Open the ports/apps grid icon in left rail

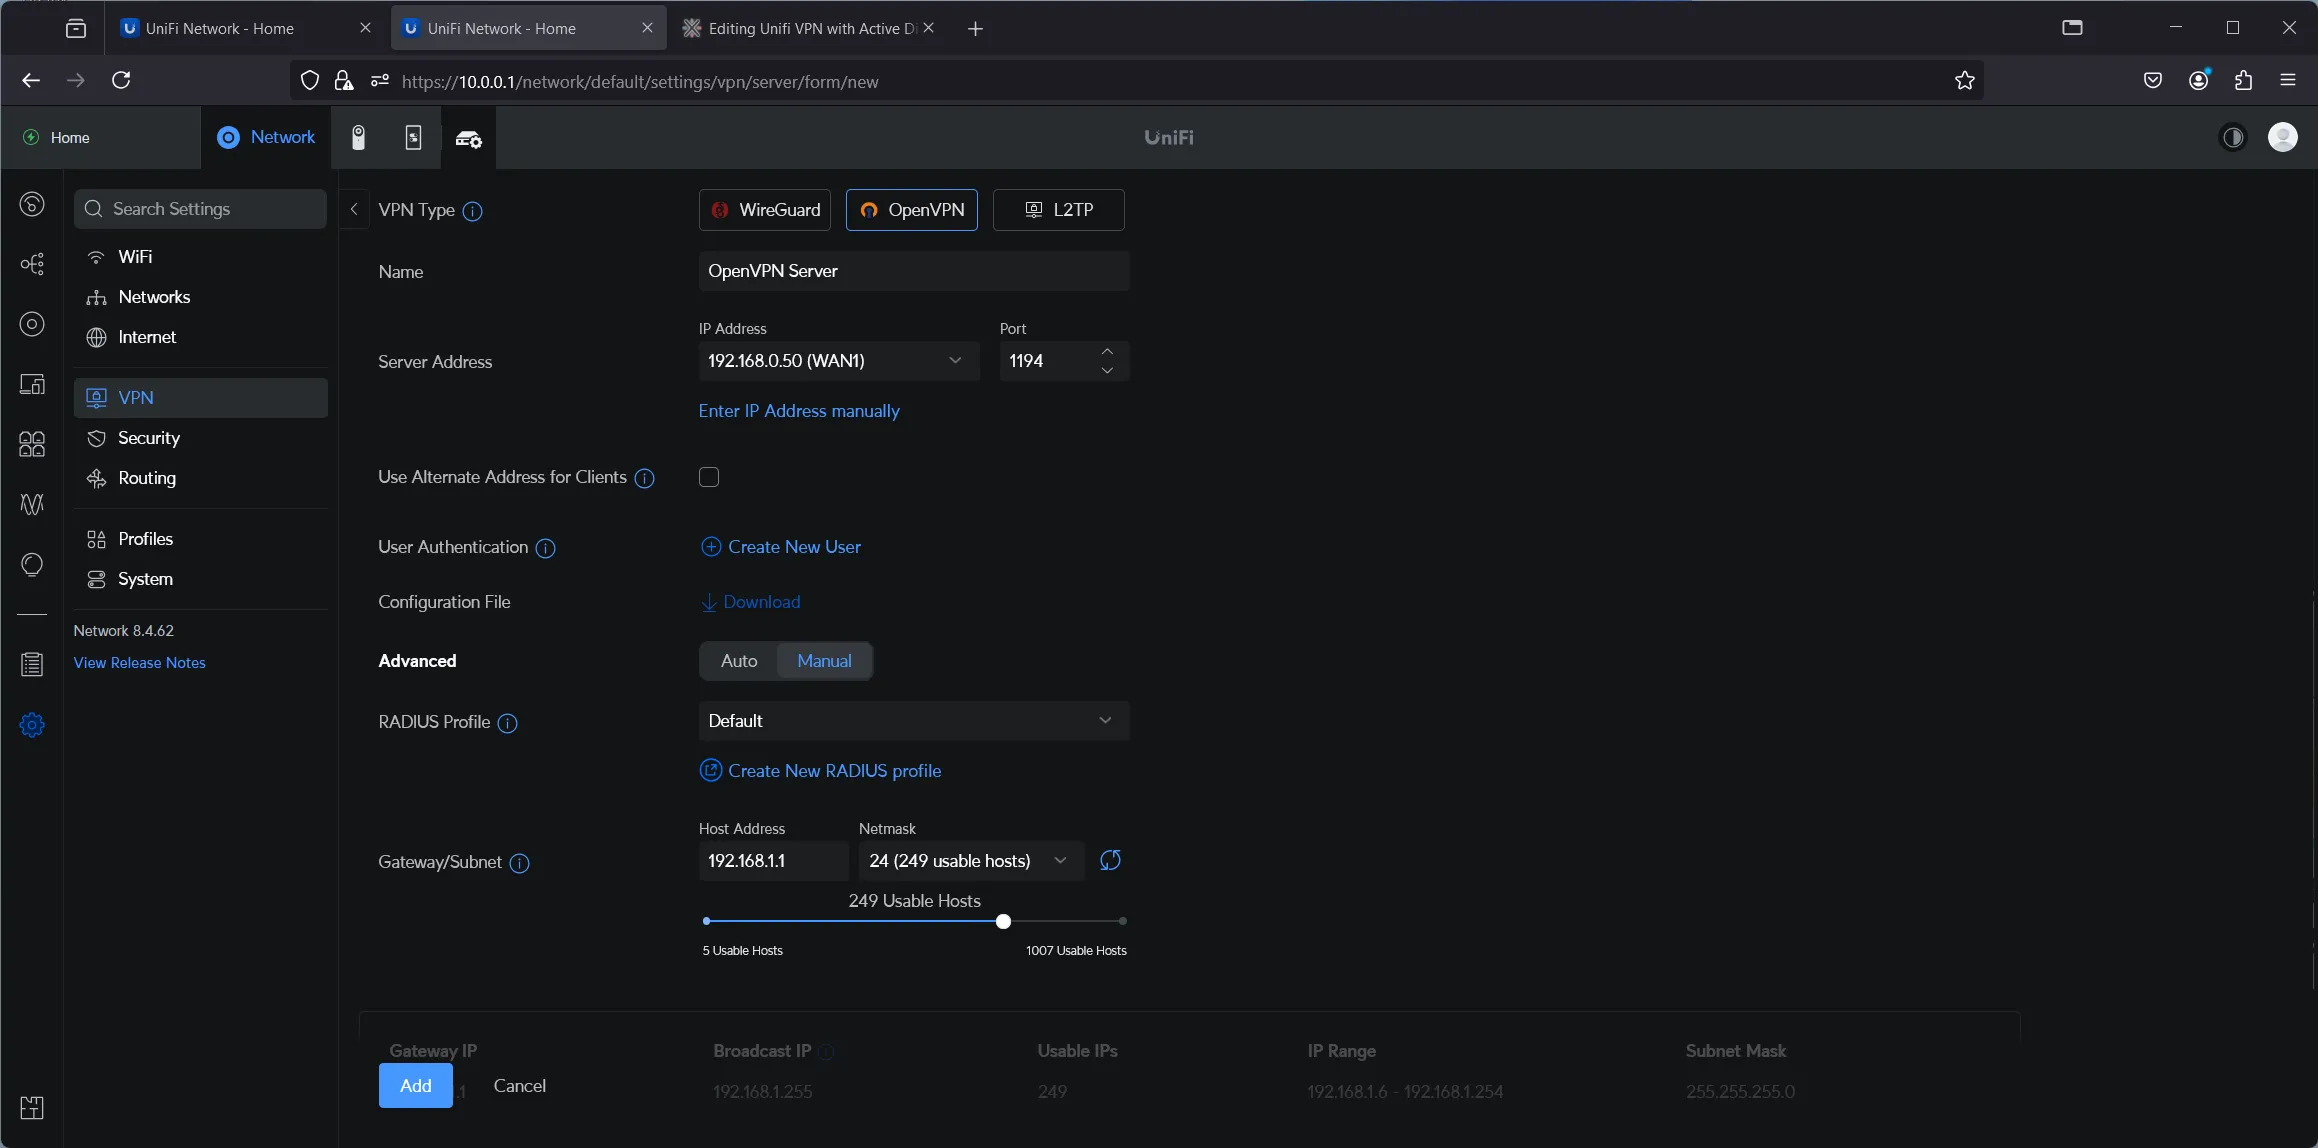[x=32, y=444]
